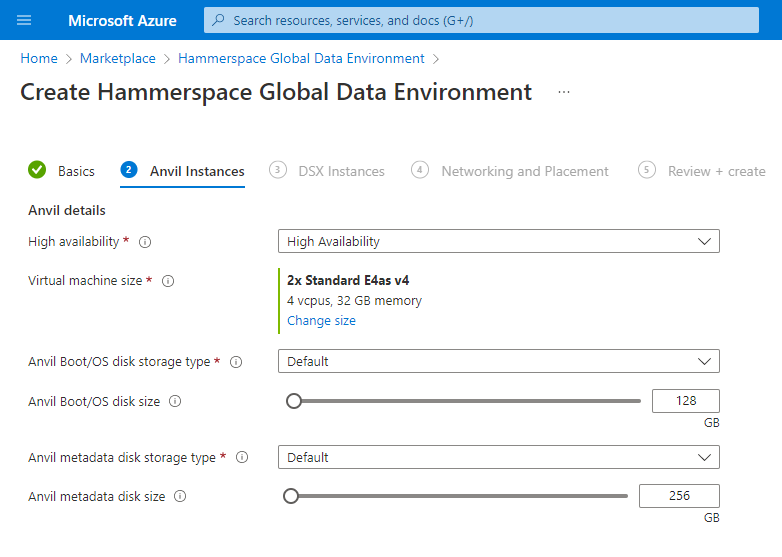The image size is (782, 557).
Task: Show info for Anvil metadata disk storage type
Action: click(242, 457)
